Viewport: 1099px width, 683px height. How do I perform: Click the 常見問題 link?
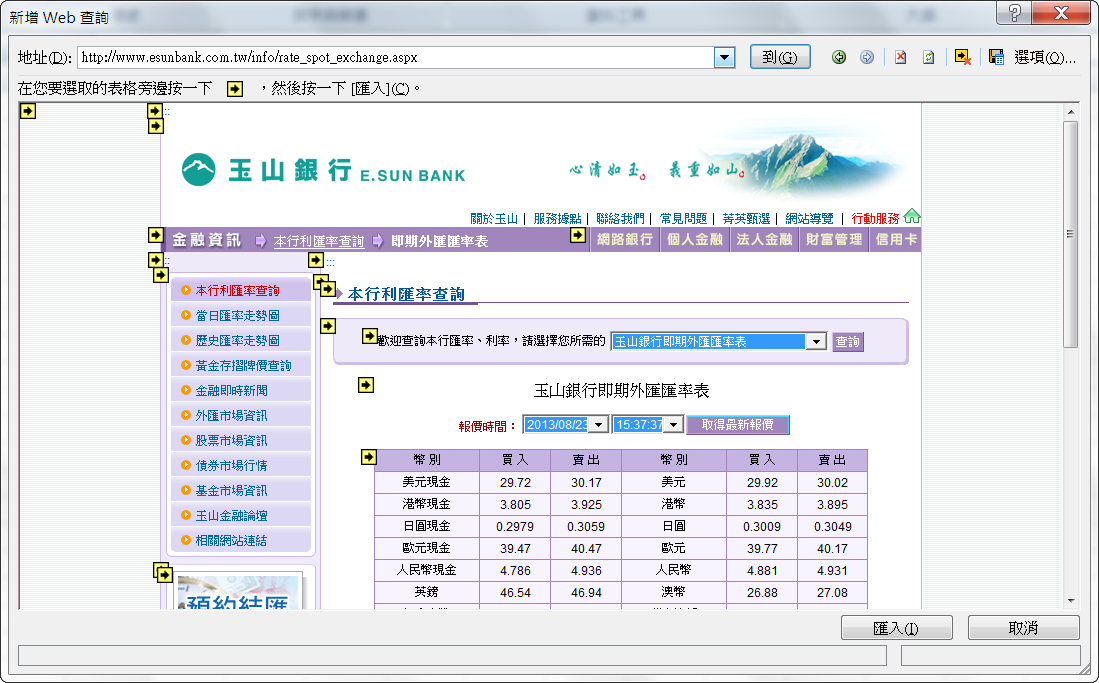[683, 219]
